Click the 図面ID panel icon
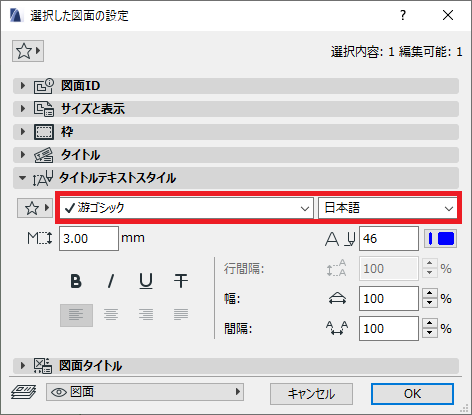Screen dimensions: 472x415 (43, 86)
